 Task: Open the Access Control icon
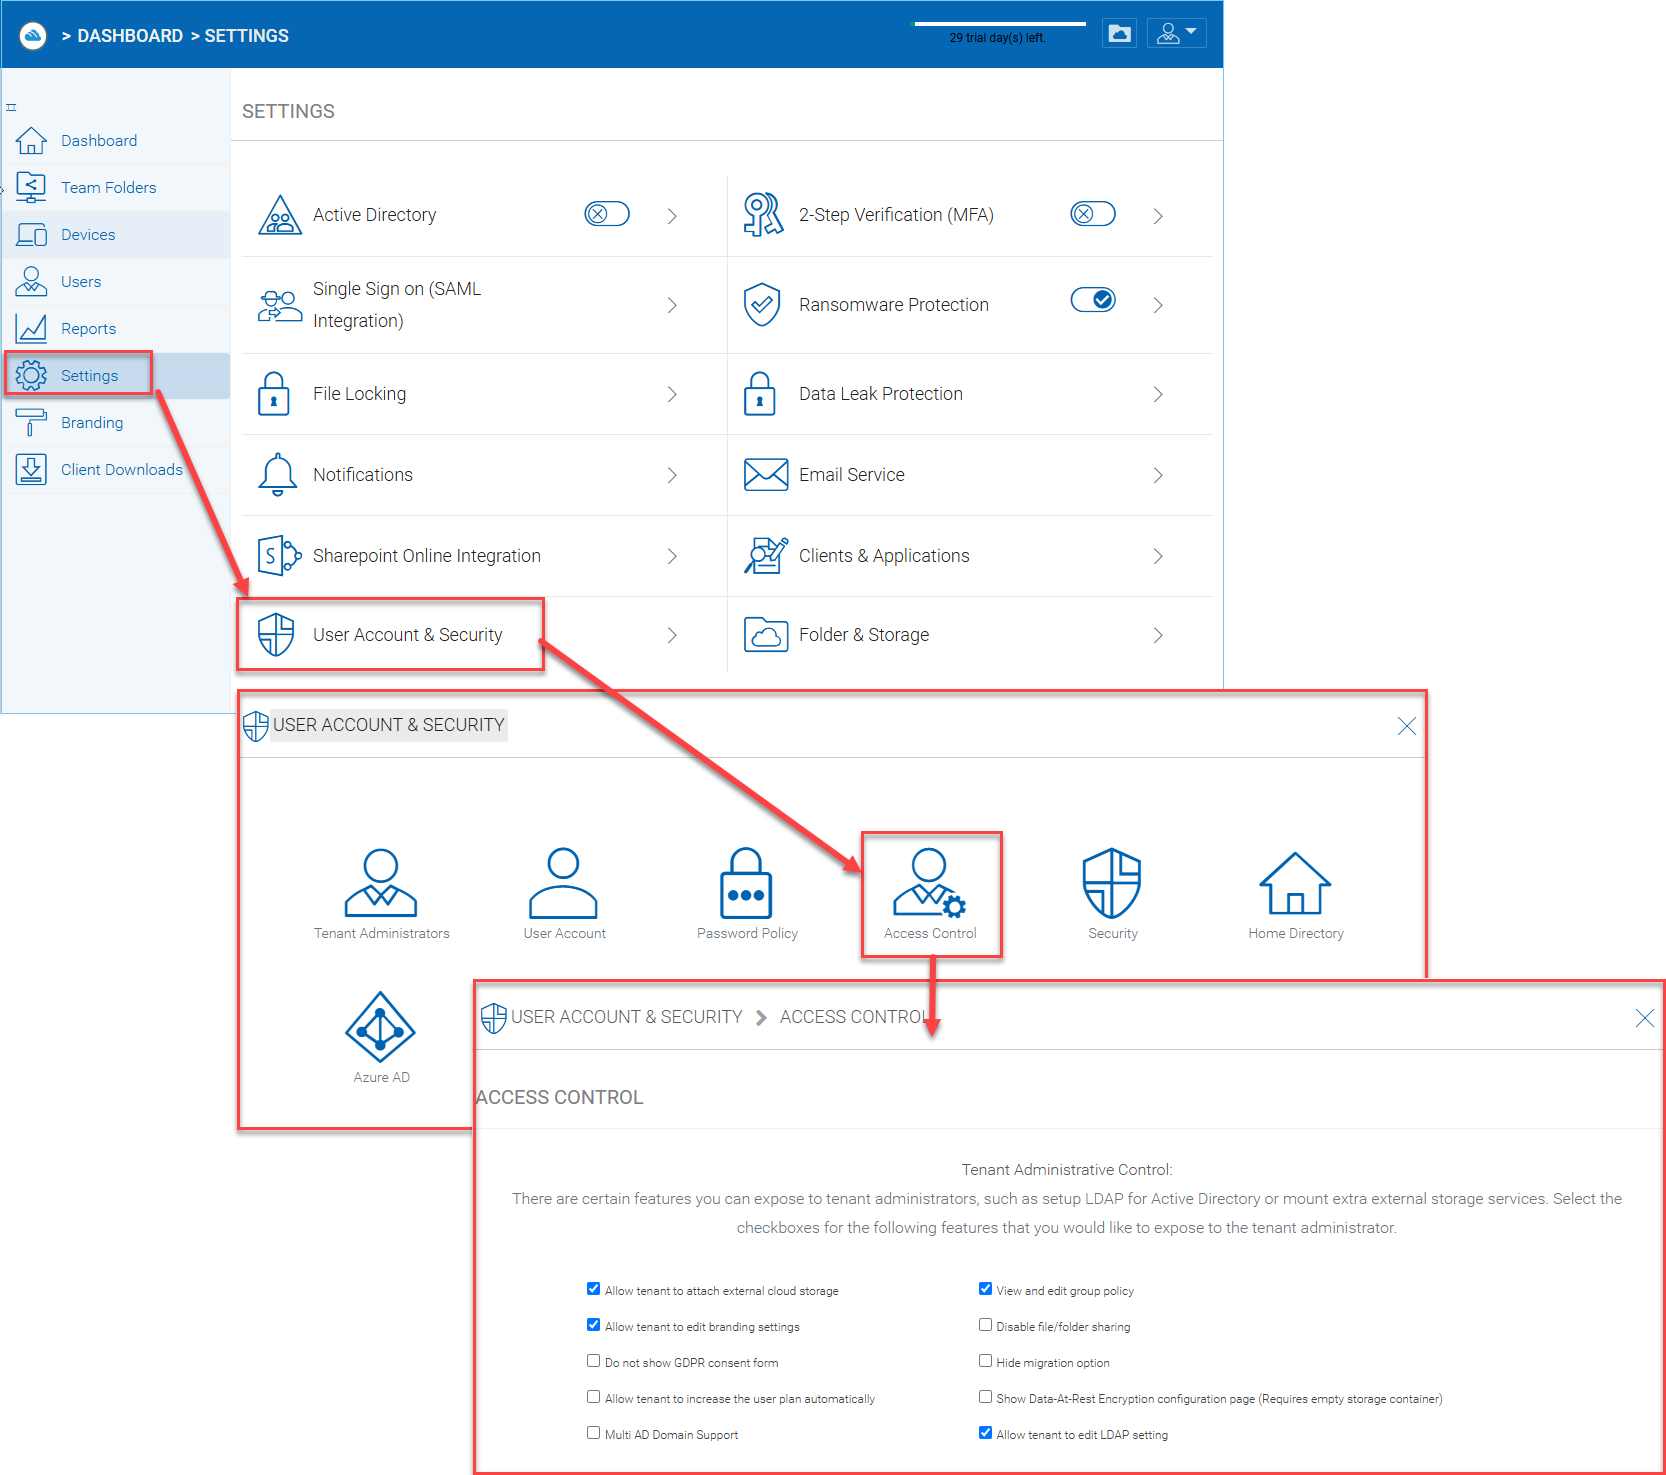coord(929,883)
